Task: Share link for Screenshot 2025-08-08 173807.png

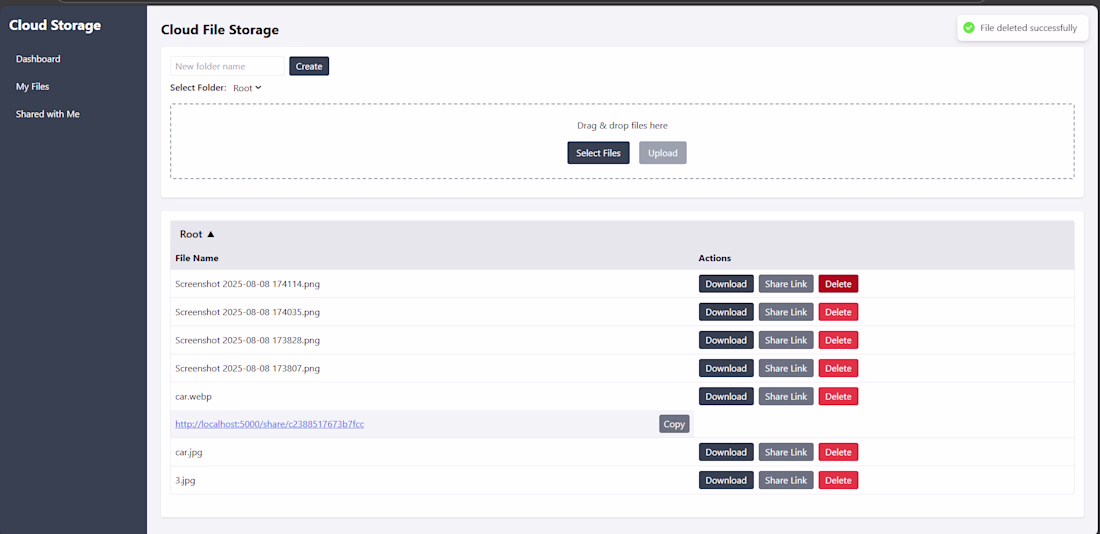Action: tap(786, 368)
